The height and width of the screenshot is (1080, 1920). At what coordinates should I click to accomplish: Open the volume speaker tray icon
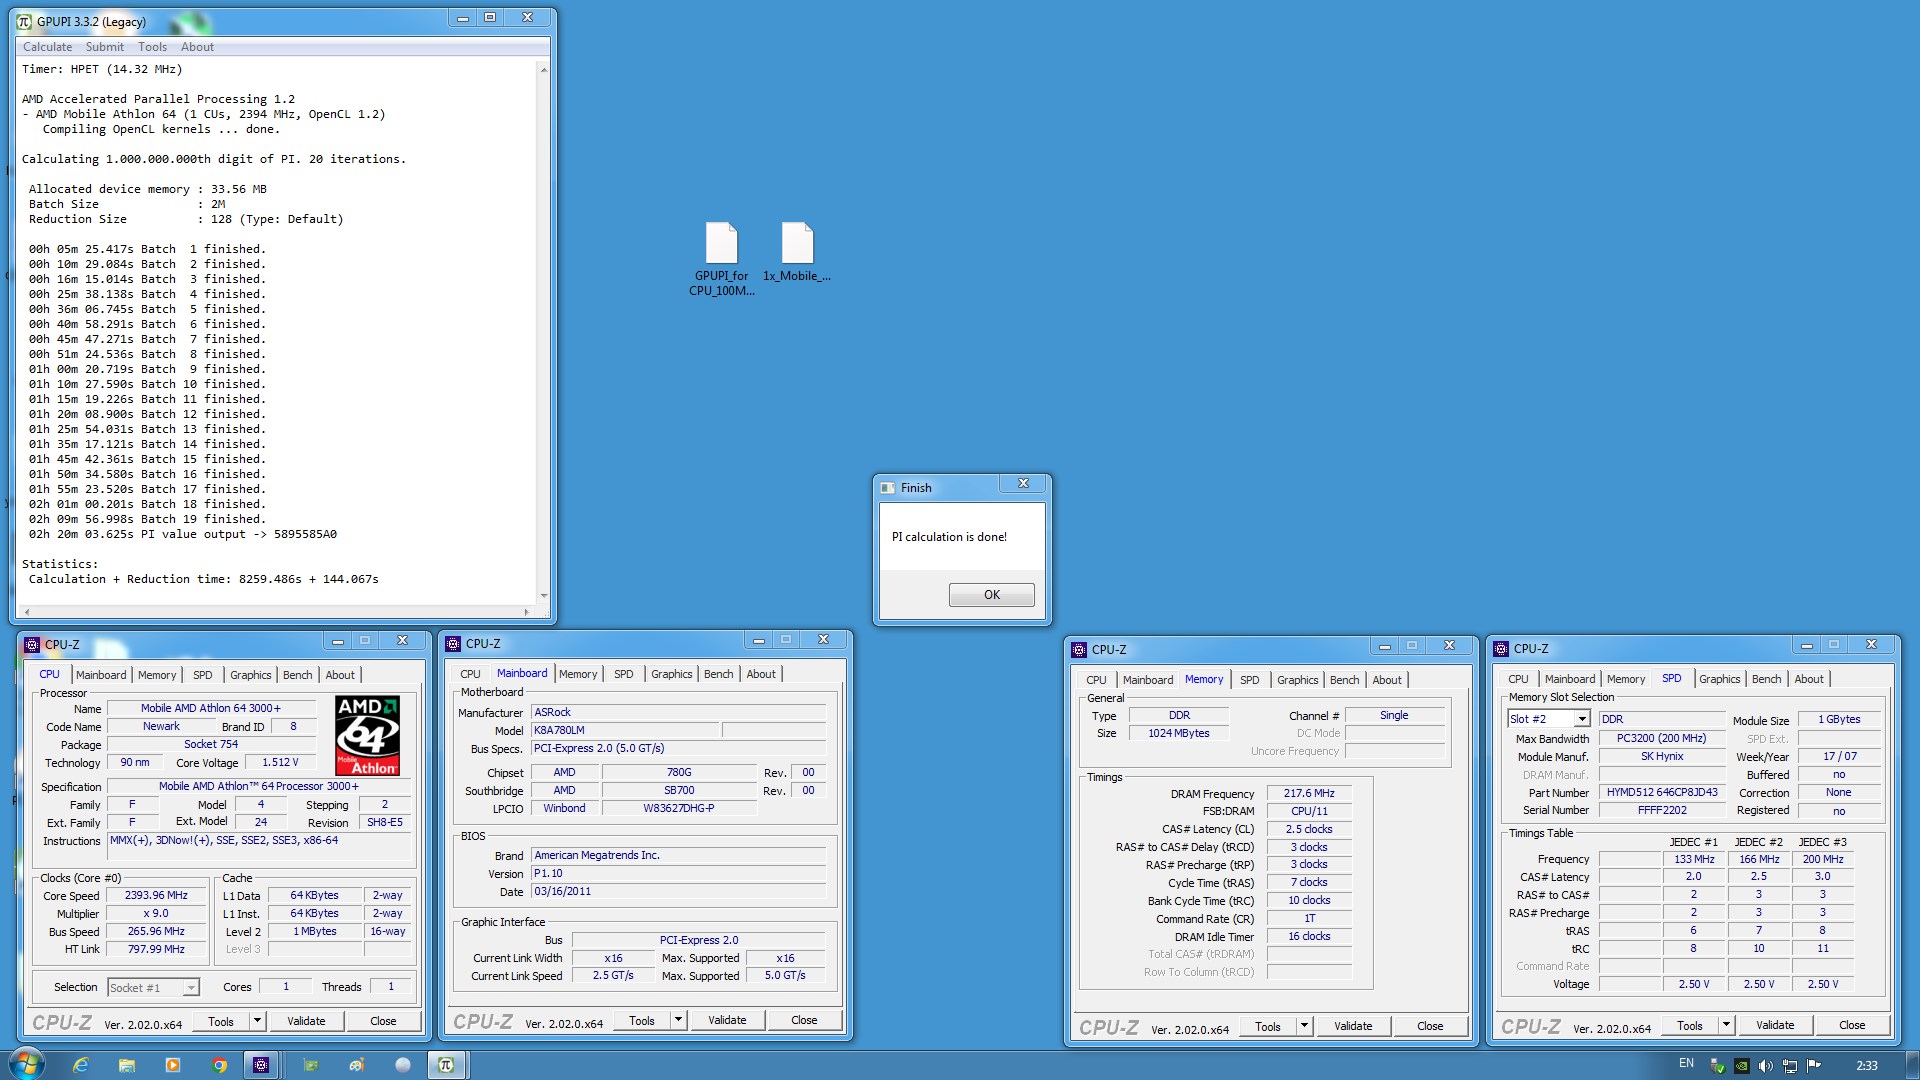tap(1765, 1066)
